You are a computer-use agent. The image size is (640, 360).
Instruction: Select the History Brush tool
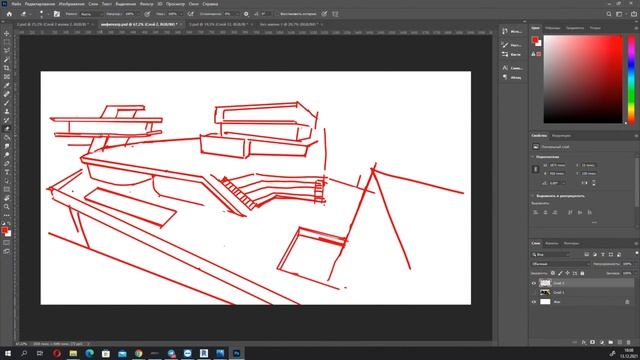coord(7,120)
